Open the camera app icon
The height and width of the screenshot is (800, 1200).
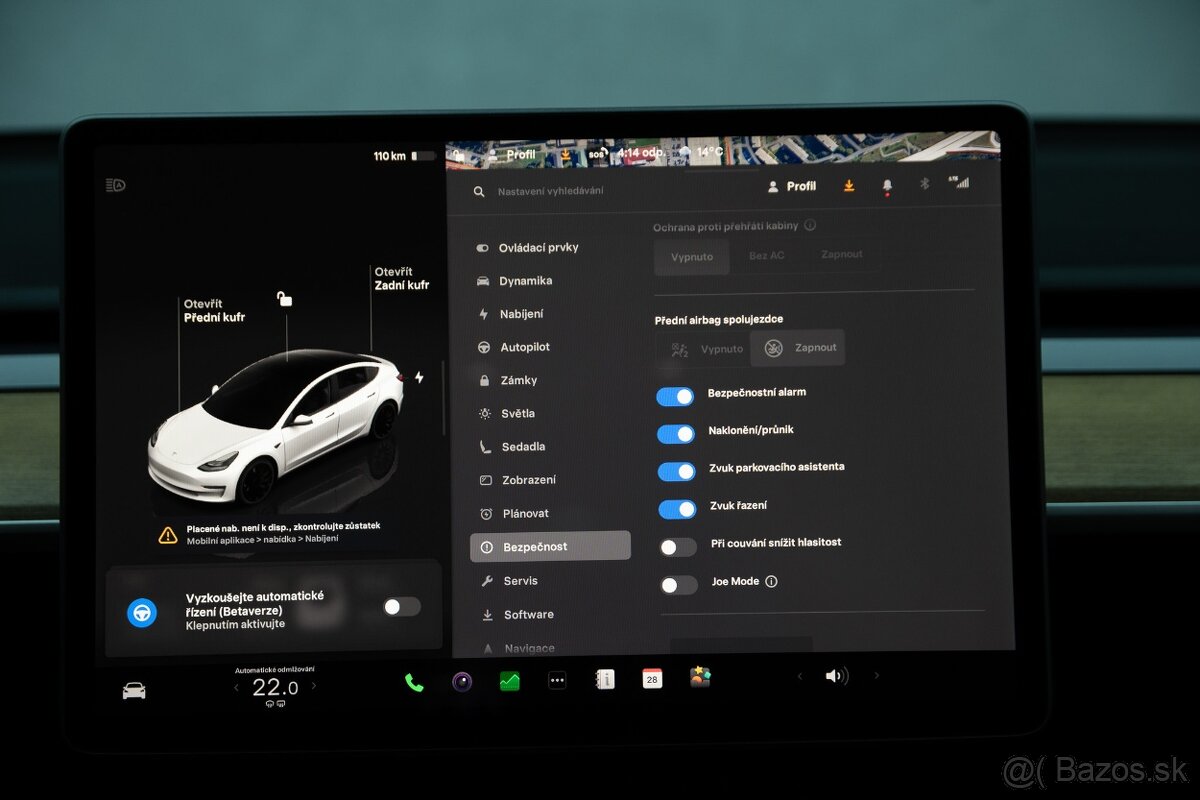pyautogui.click(x=461, y=682)
